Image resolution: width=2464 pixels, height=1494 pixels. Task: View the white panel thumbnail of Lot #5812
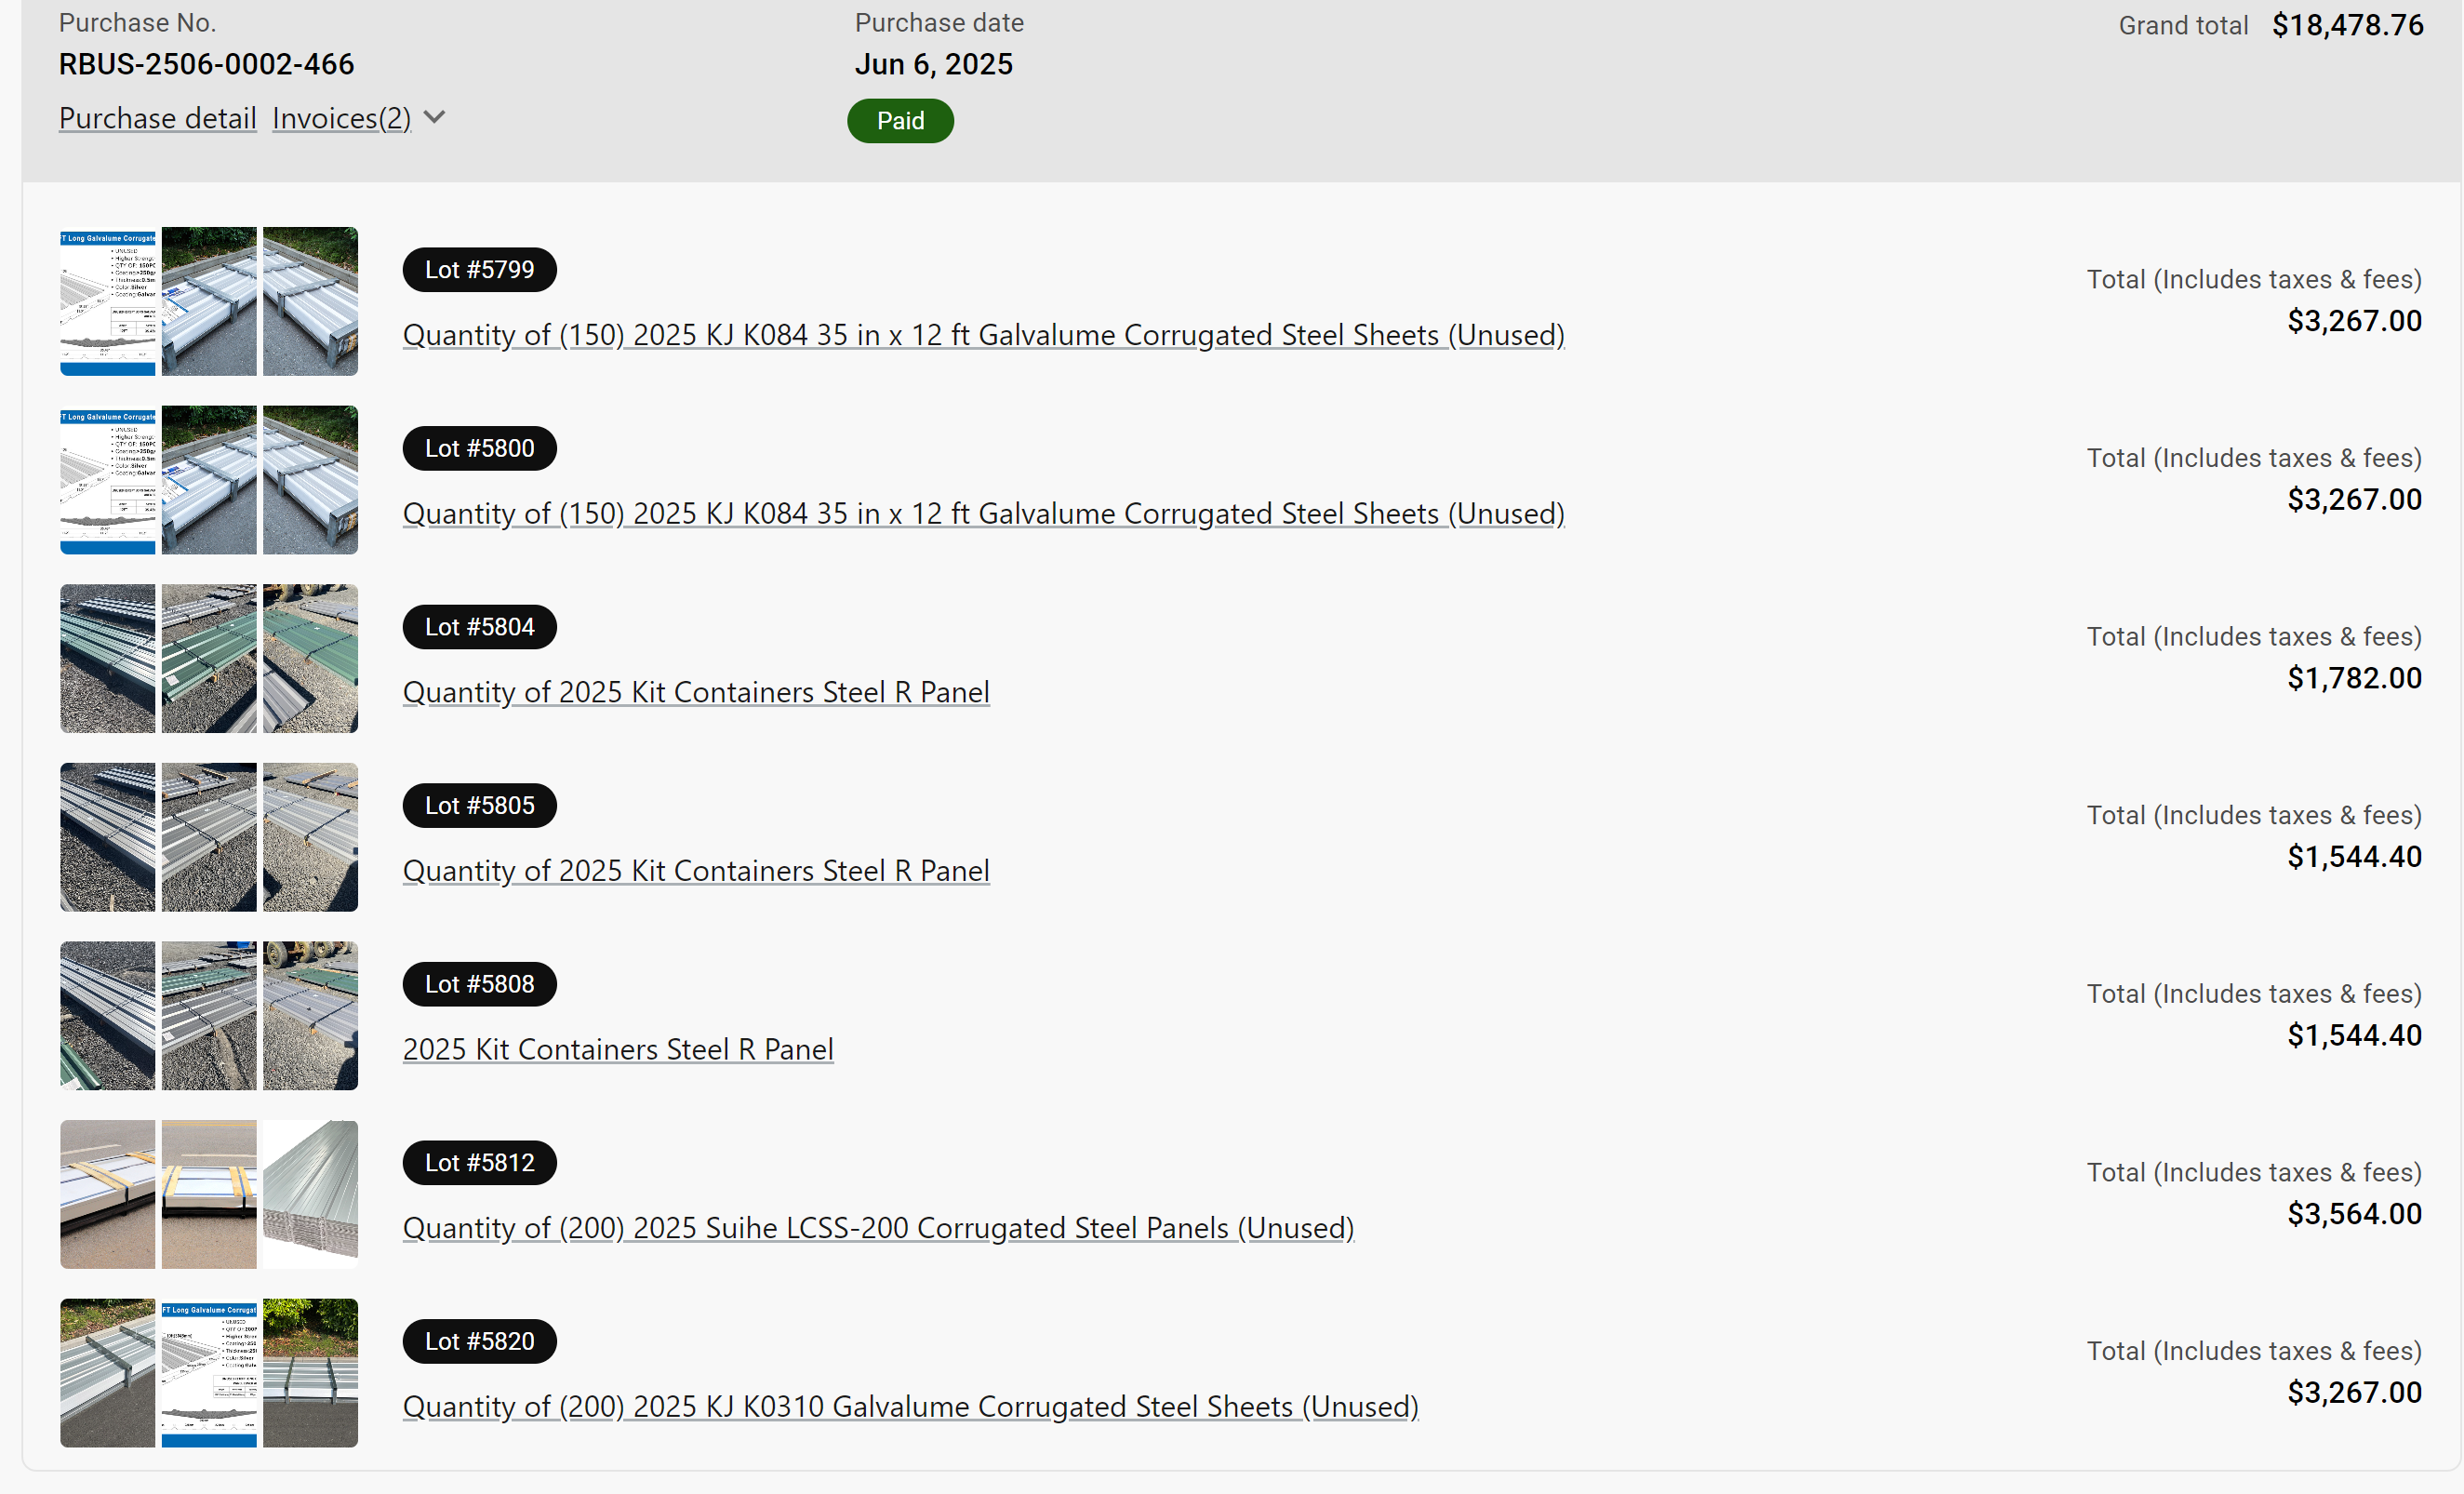coord(310,1194)
